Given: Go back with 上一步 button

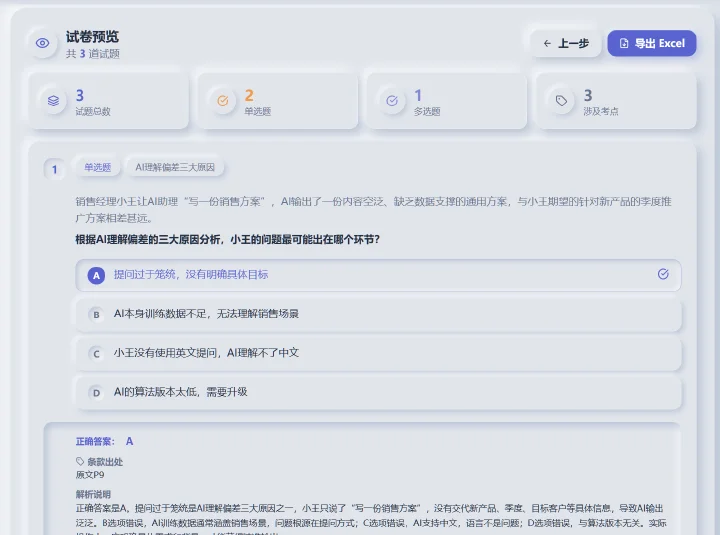Looking at the screenshot, I should coord(566,44).
